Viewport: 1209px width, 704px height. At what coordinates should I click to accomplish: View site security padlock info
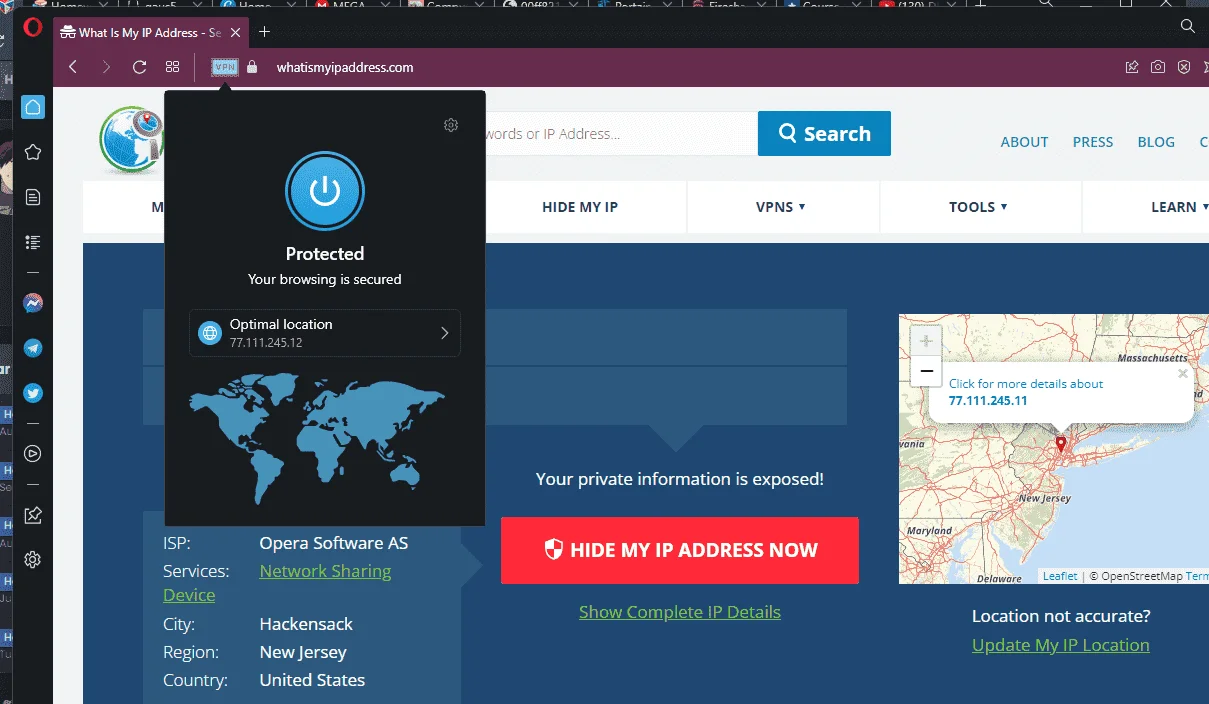click(x=252, y=67)
